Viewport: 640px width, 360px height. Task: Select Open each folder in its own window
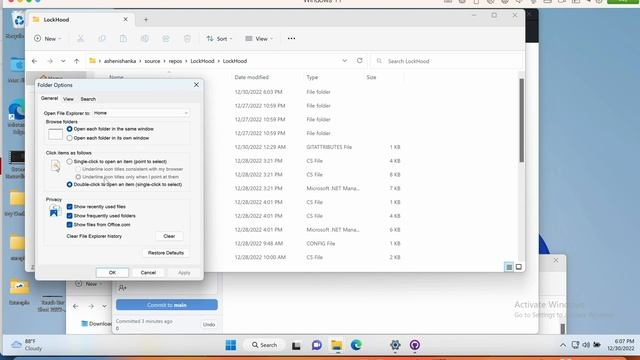(x=69, y=138)
